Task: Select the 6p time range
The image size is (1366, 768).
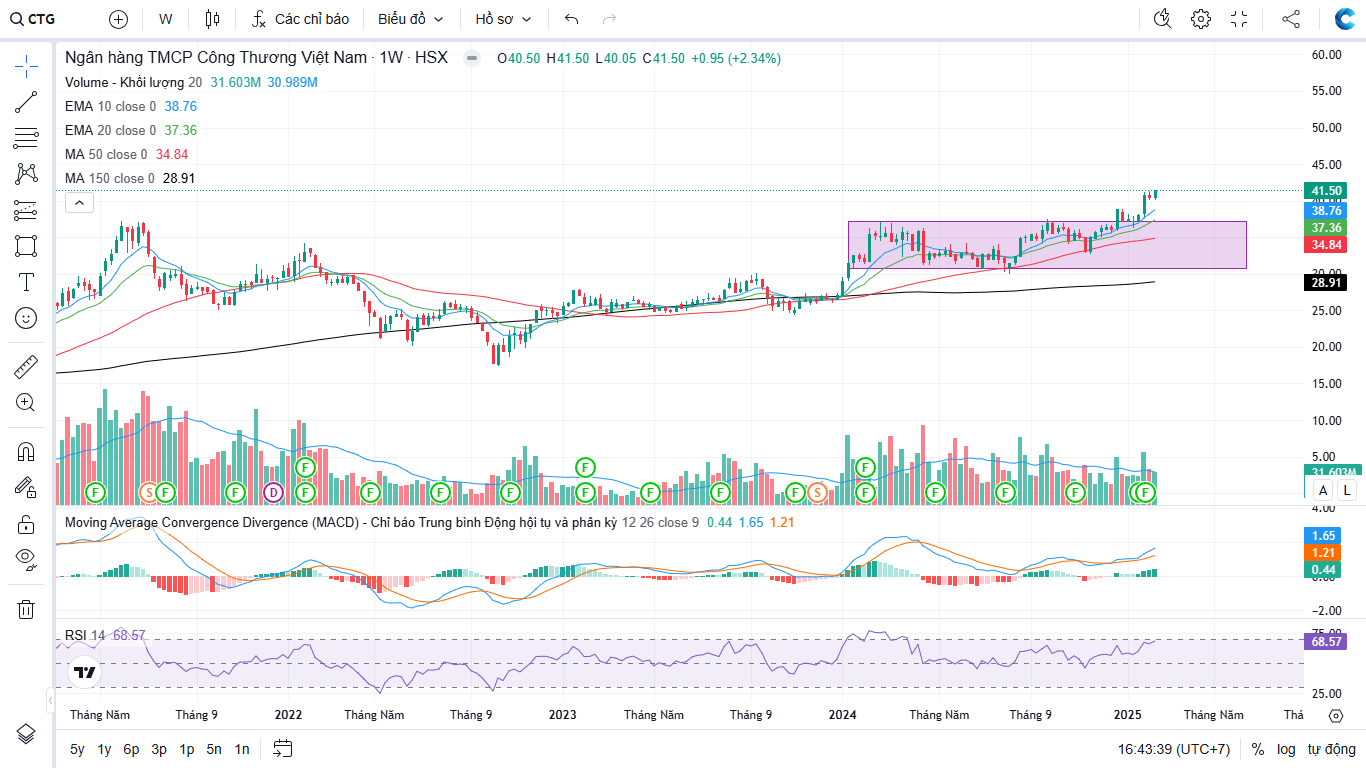Action: coord(131,749)
